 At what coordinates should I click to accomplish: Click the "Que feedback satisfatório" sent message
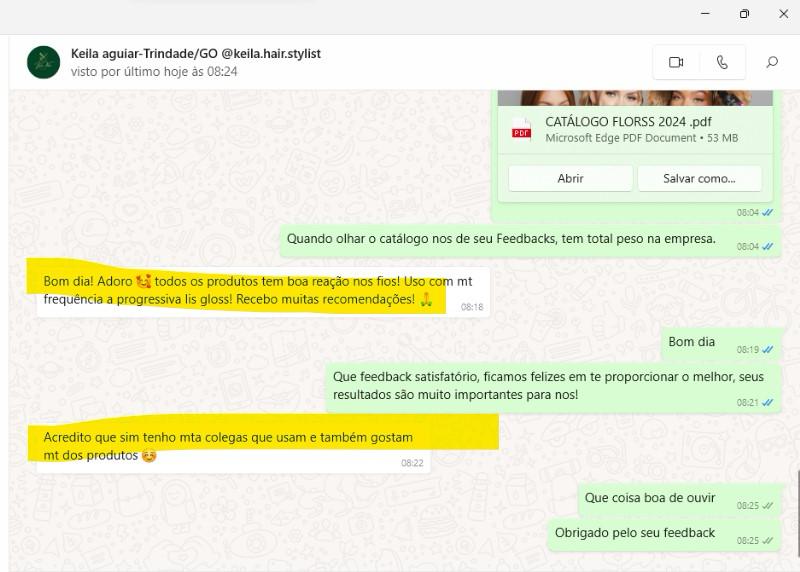548,385
